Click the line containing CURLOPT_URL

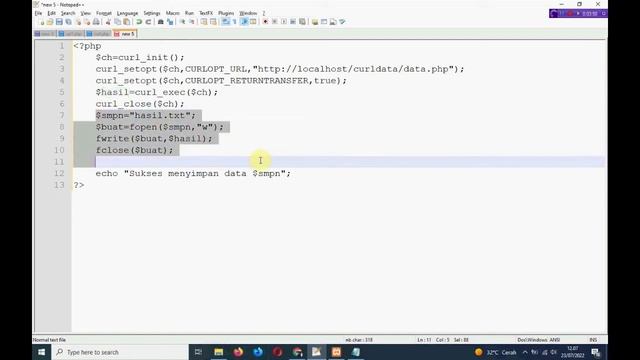(280, 69)
